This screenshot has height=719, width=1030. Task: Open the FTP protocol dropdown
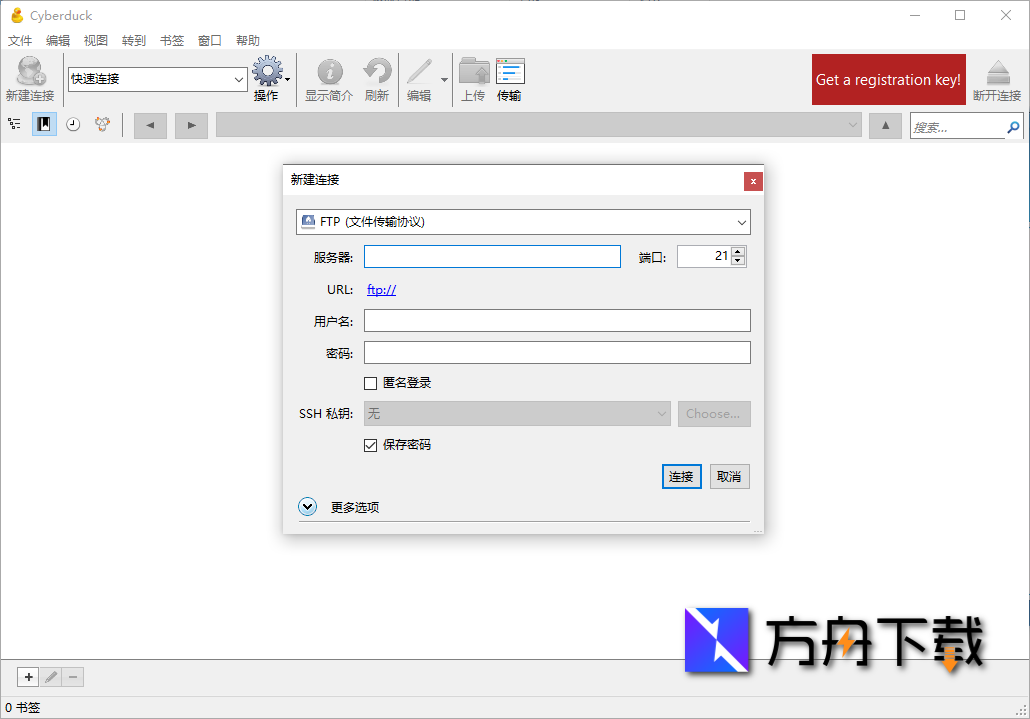(523, 222)
